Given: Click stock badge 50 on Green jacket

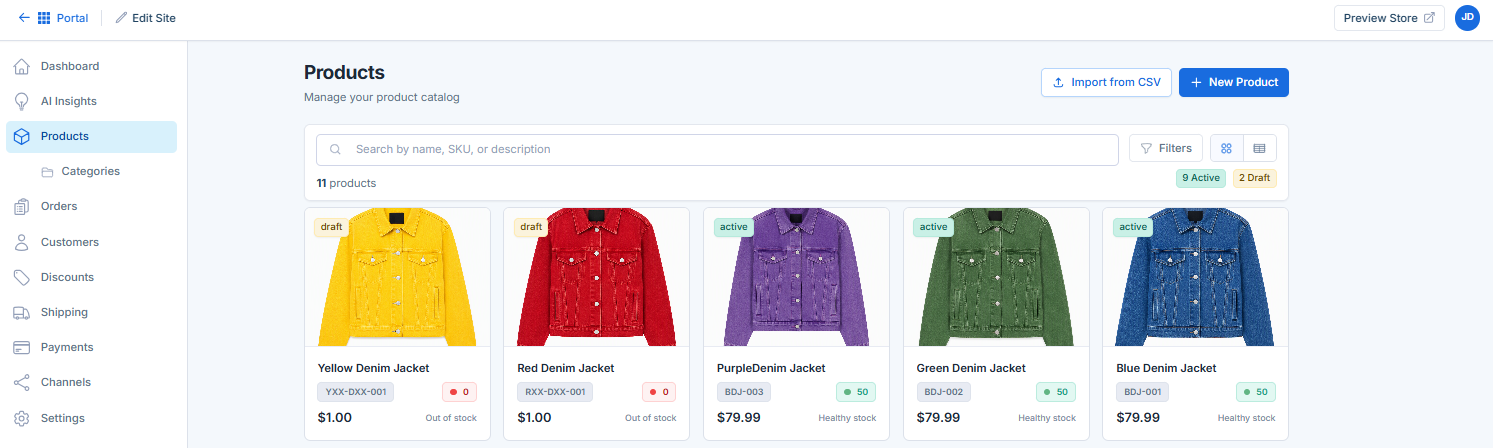Looking at the screenshot, I should (x=1056, y=392).
